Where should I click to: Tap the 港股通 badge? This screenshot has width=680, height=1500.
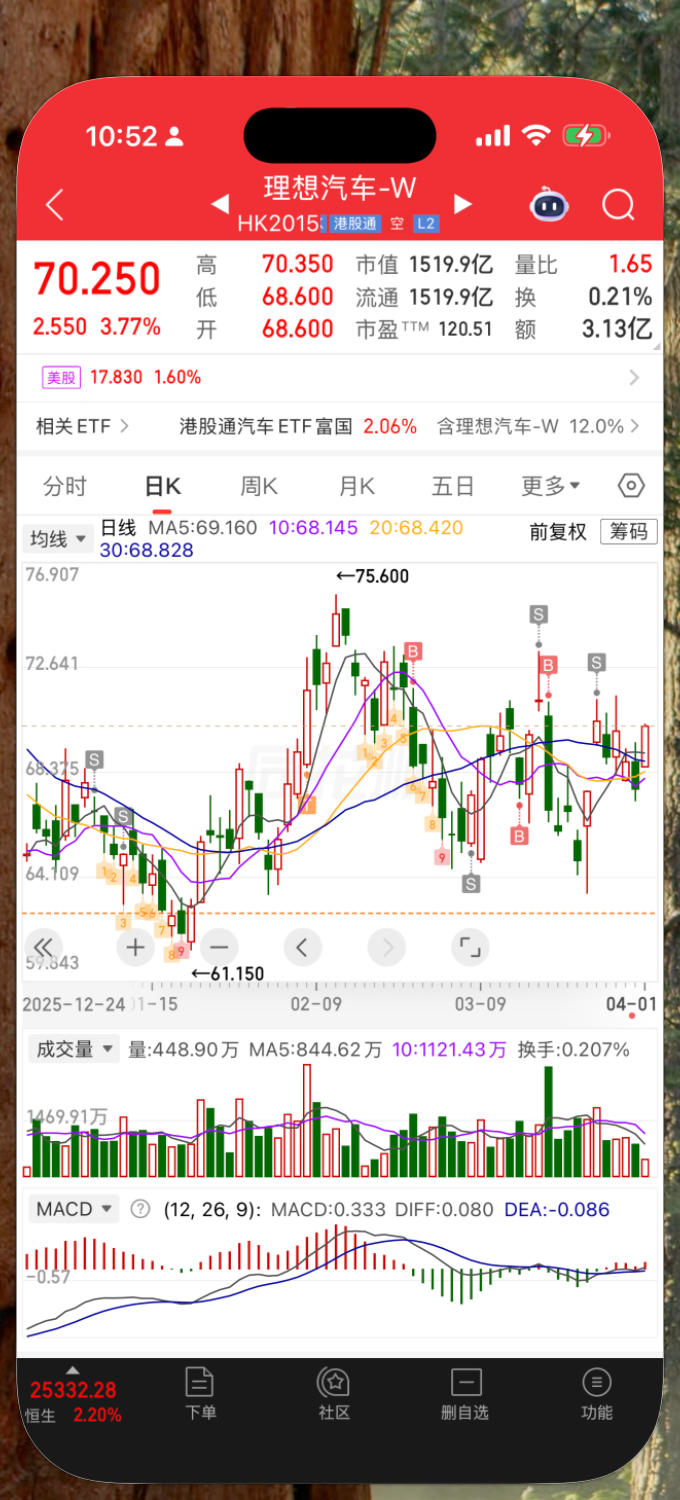click(x=355, y=224)
